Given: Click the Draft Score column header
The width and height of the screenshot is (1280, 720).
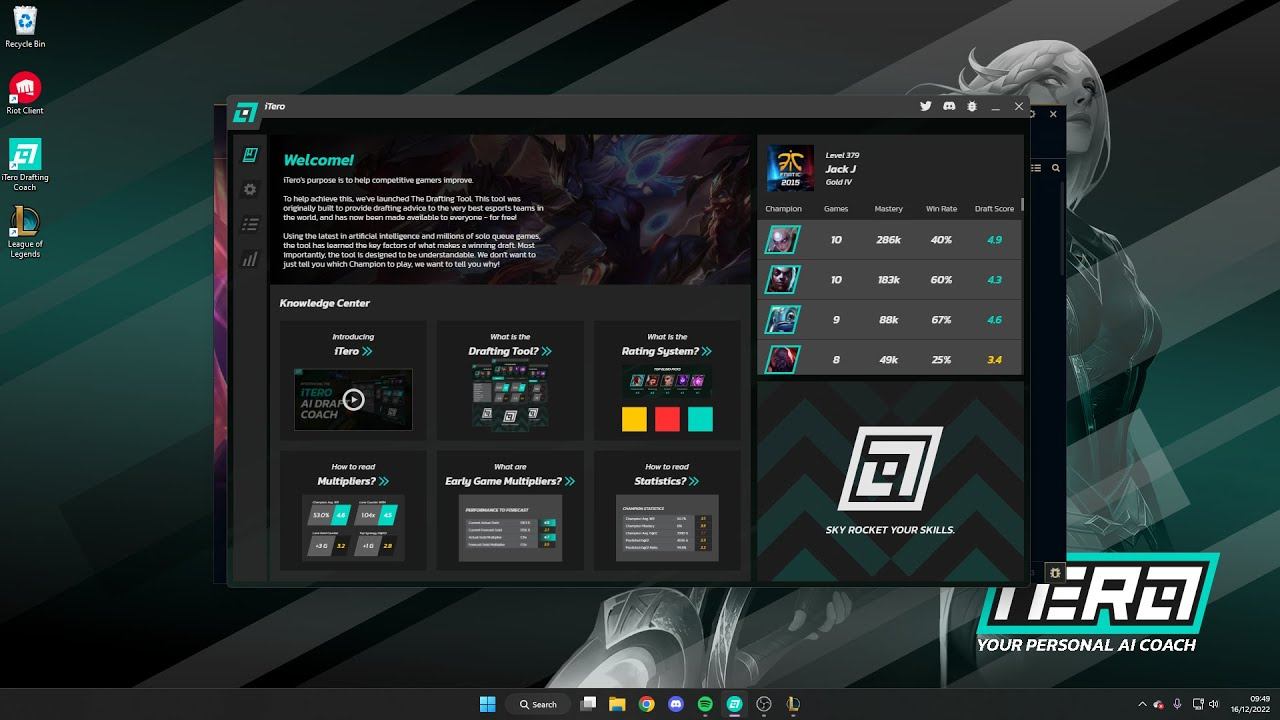Looking at the screenshot, I should point(994,209).
